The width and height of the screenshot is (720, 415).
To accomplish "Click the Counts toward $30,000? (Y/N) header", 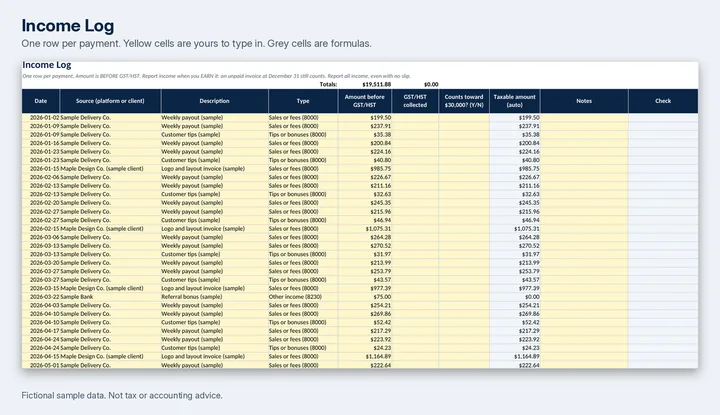I will [464, 101].
